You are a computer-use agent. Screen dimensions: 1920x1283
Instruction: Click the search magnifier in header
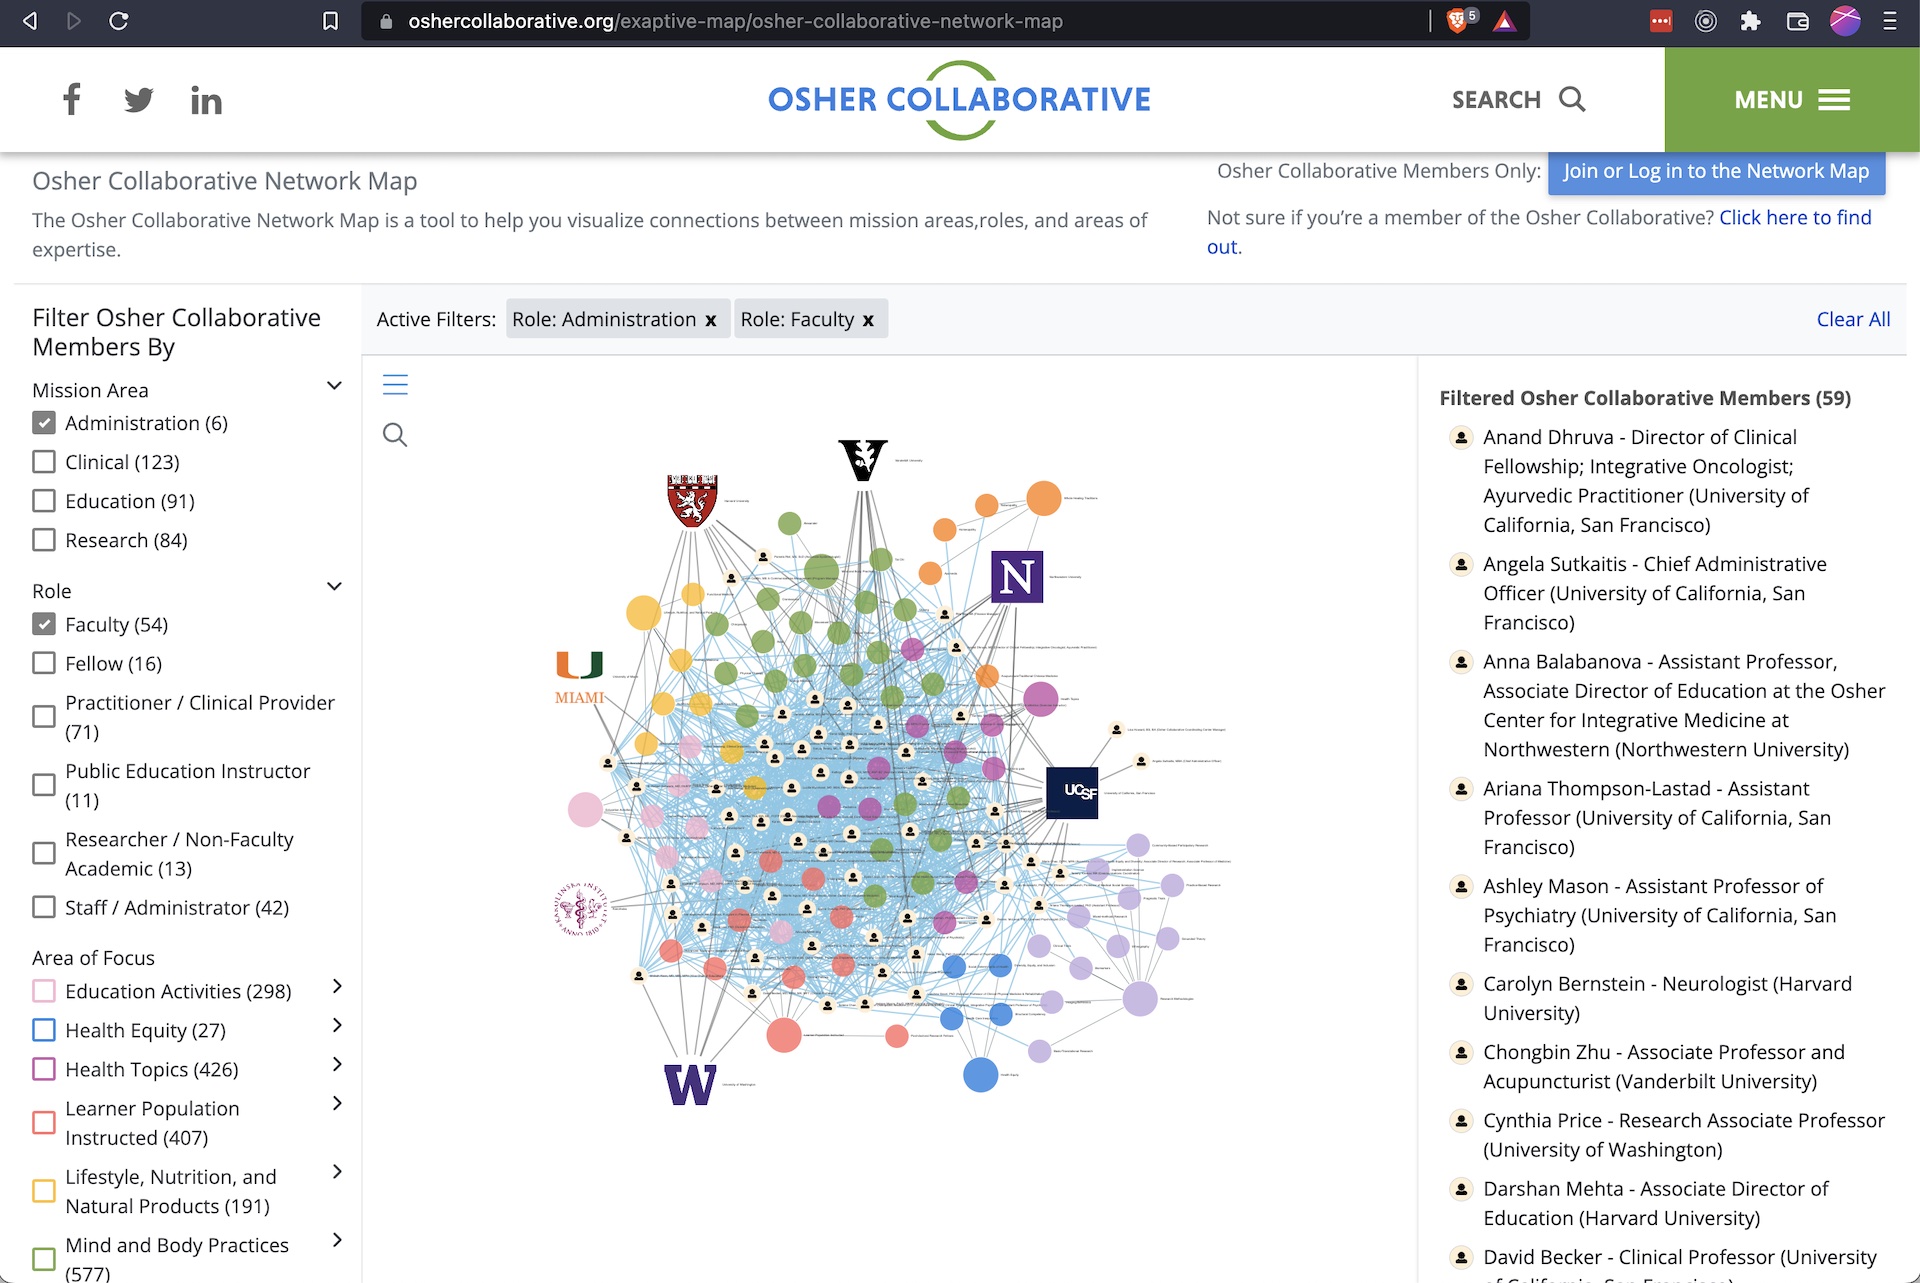point(1572,99)
